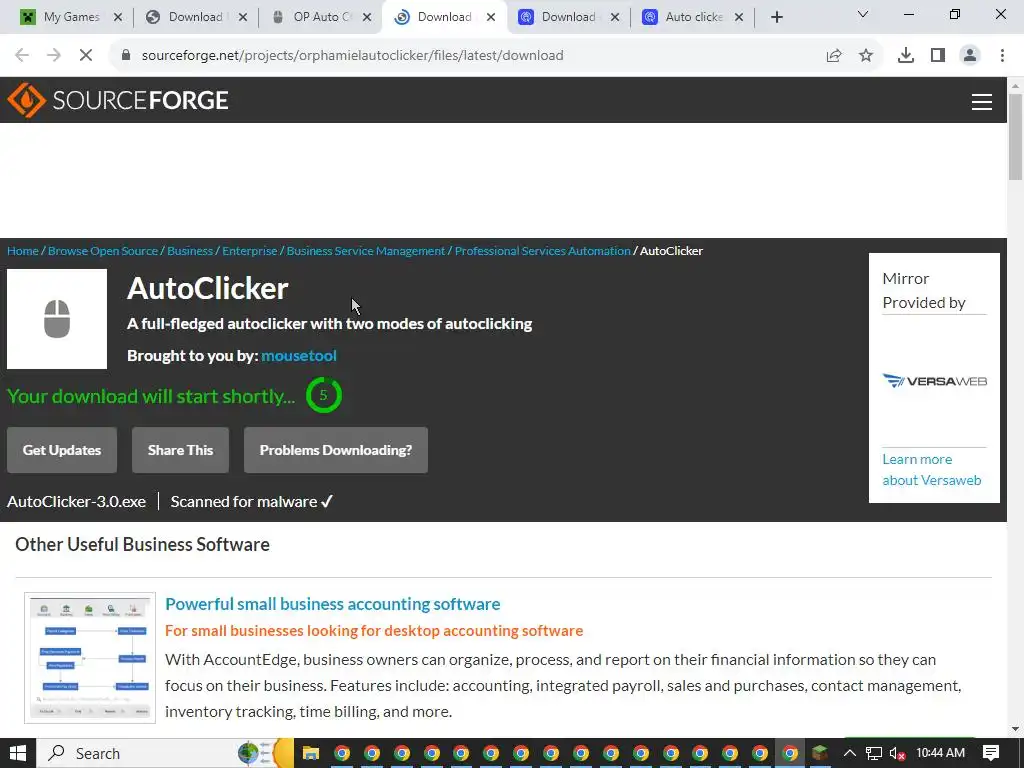The height and width of the screenshot is (768, 1024).
Task: Show hidden system tray icons chevron
Action: (849, 753)
